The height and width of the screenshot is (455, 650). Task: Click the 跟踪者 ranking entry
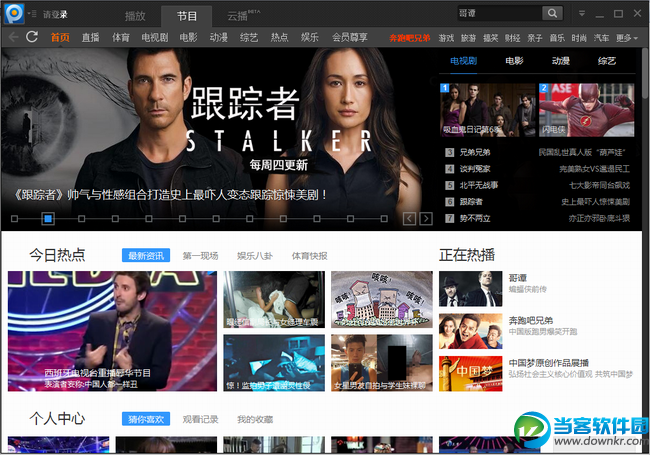[x=471, y=202]
